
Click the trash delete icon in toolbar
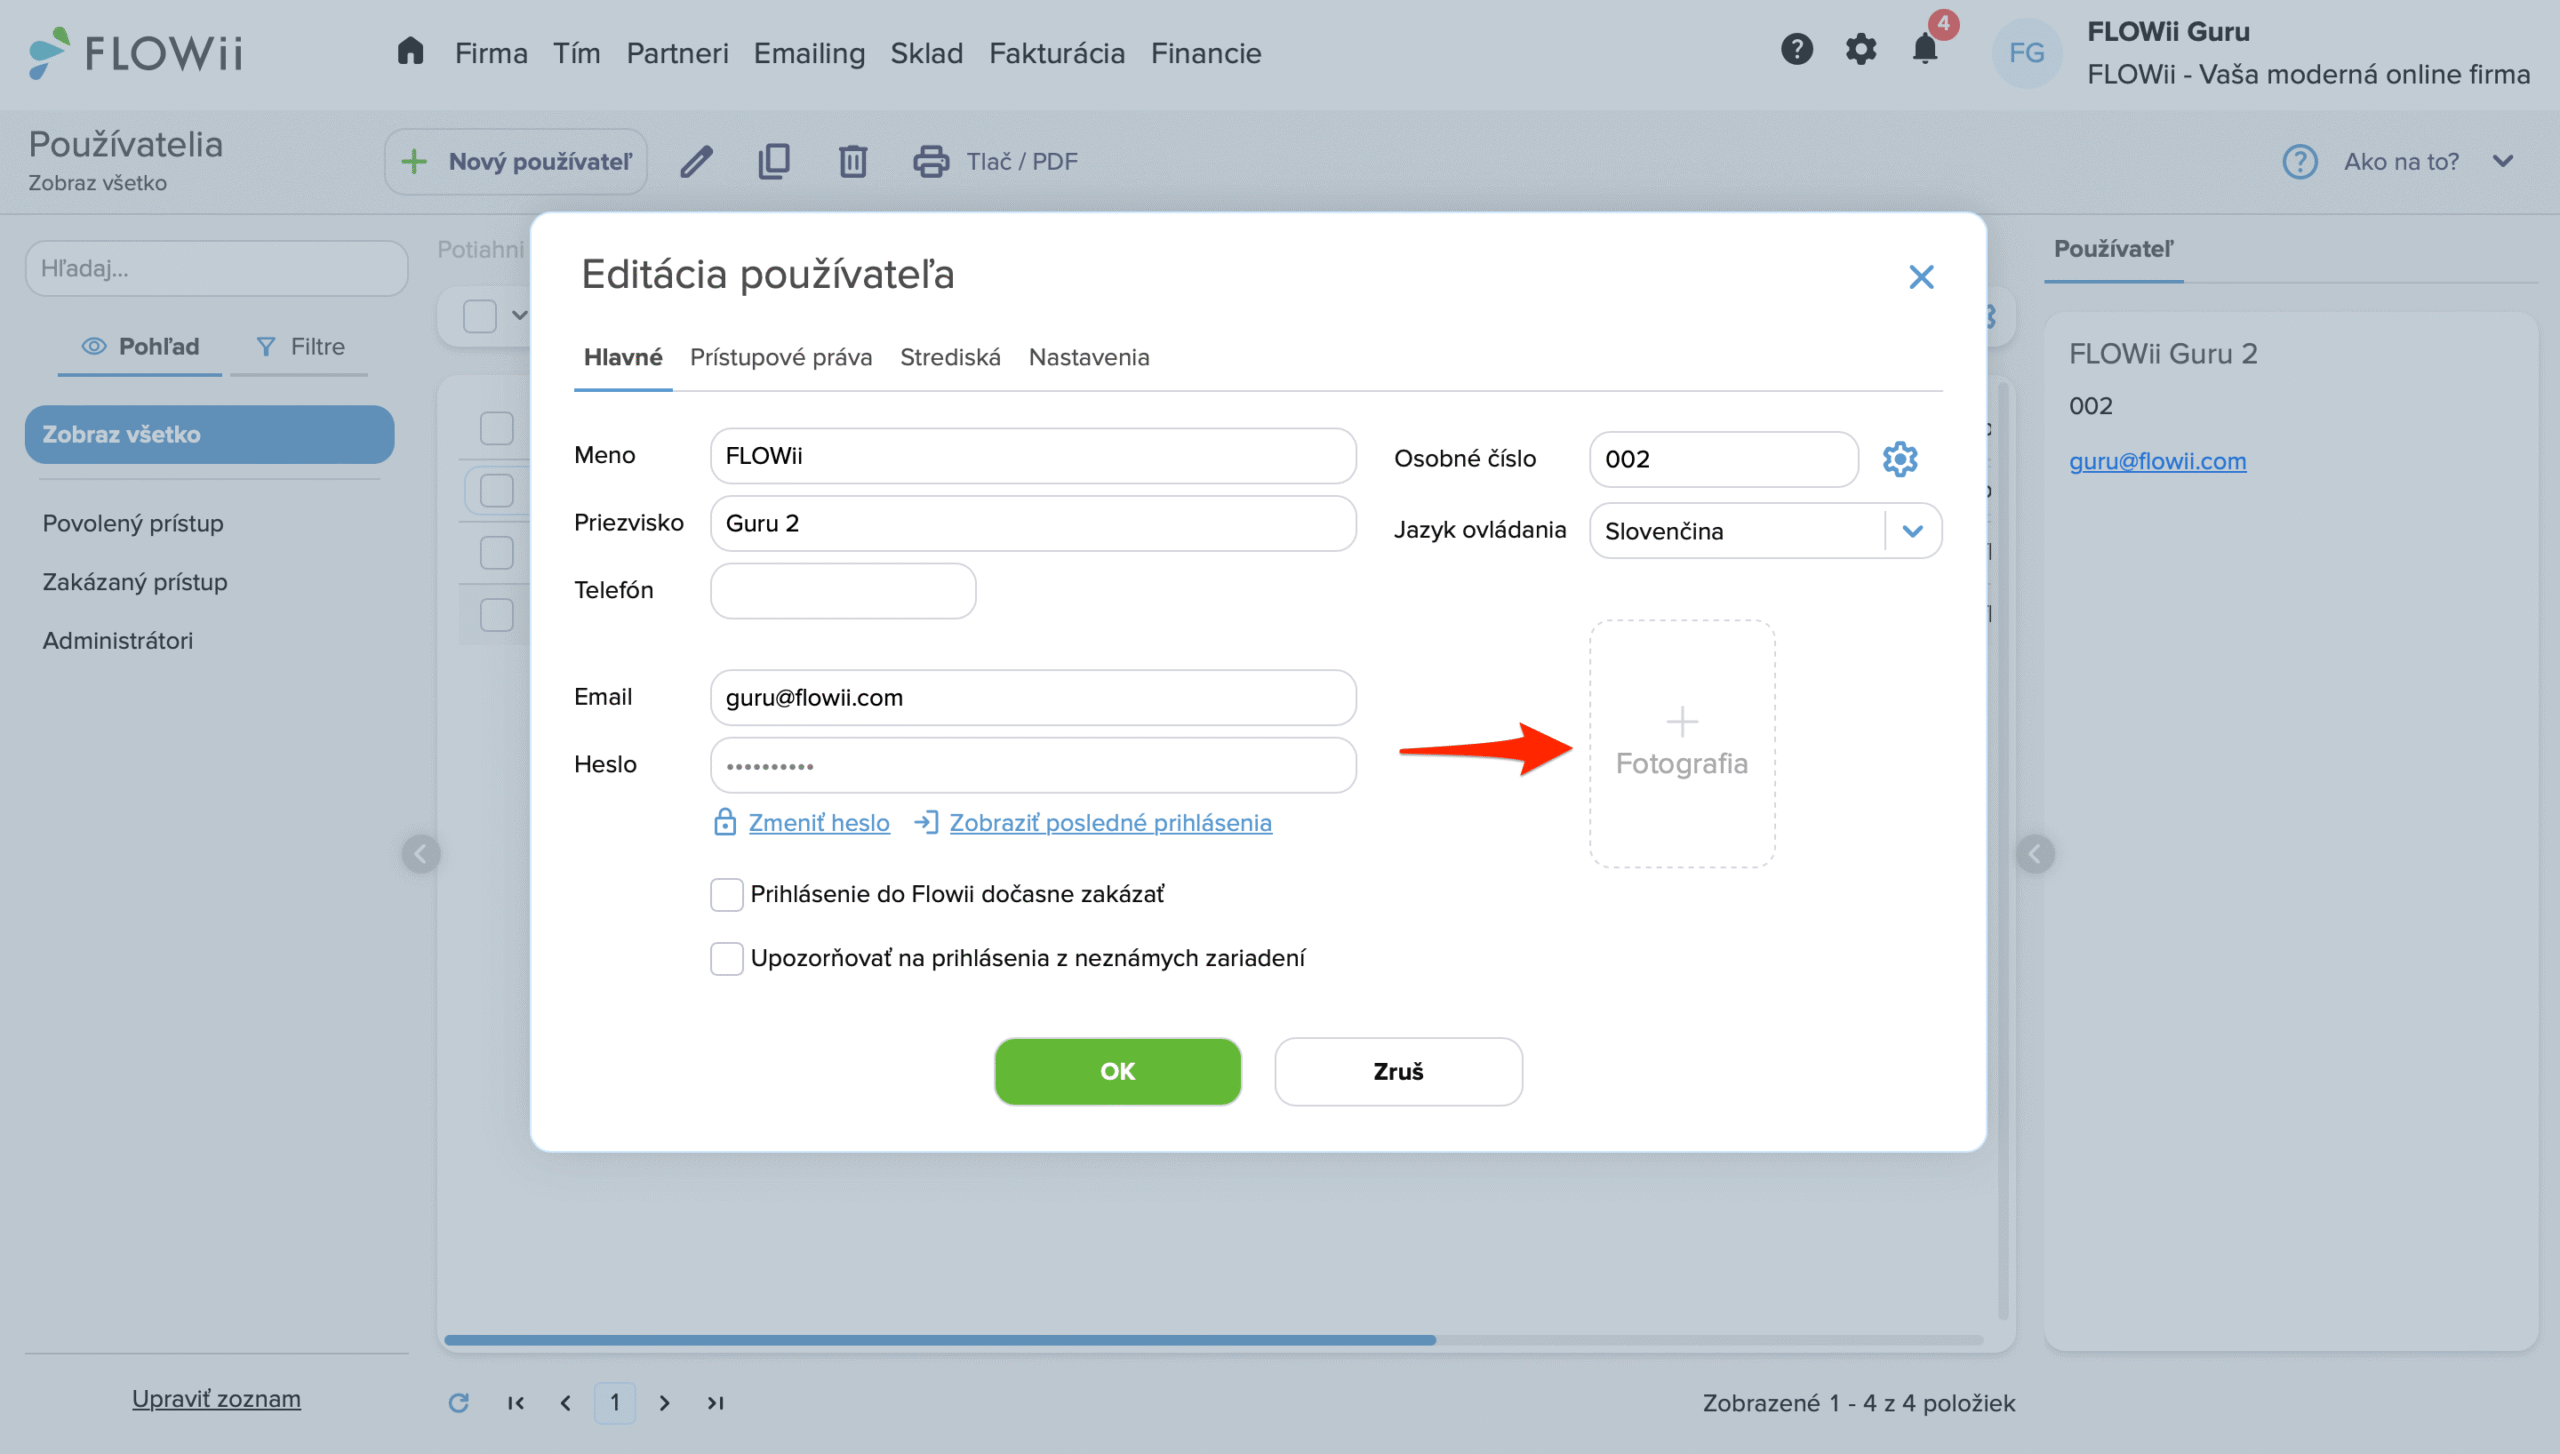852,161
